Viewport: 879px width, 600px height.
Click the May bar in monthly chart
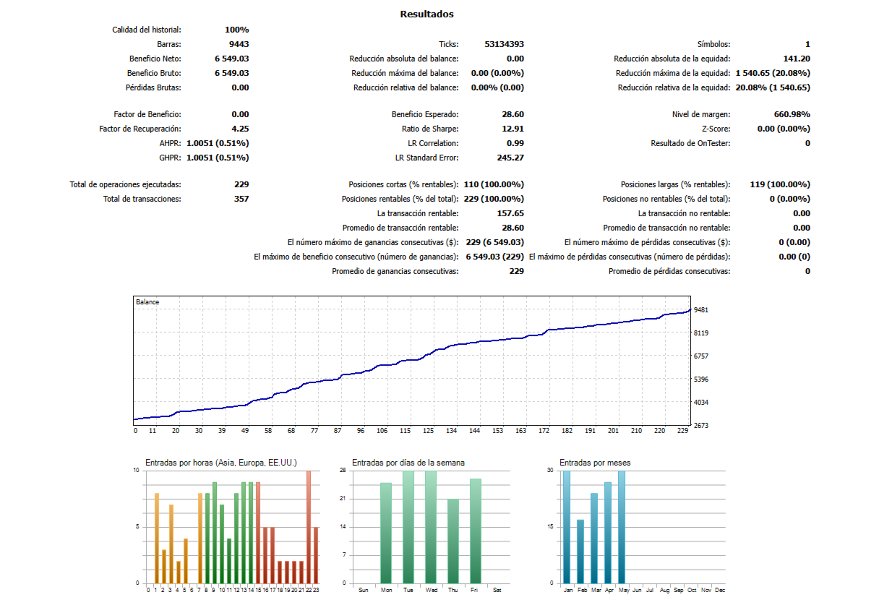coord(621,527)
